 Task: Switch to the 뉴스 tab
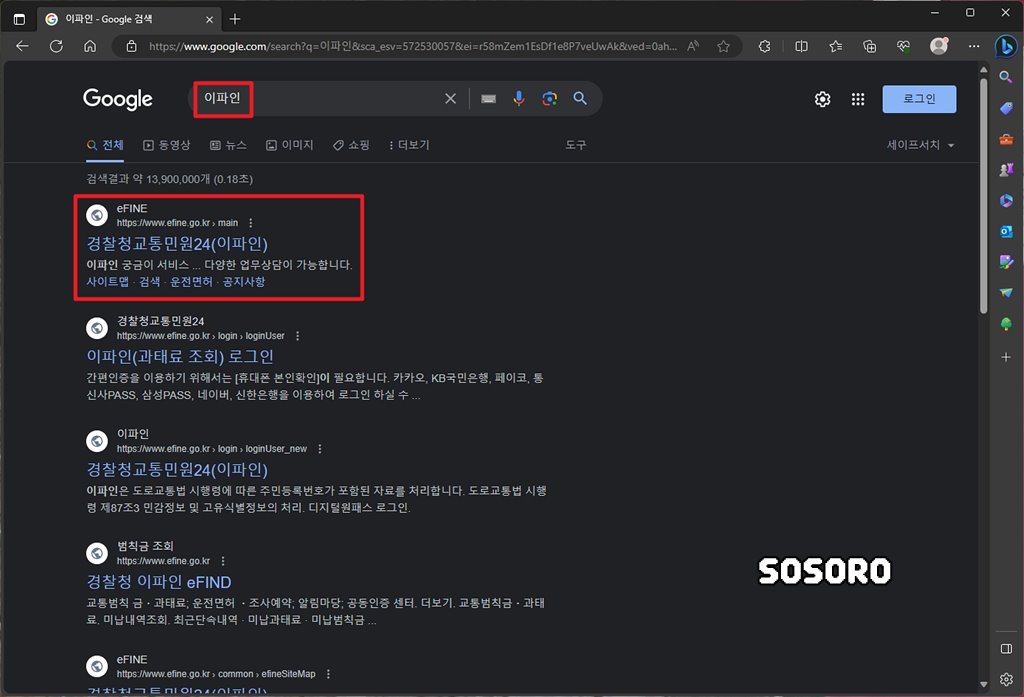(229, 145)
